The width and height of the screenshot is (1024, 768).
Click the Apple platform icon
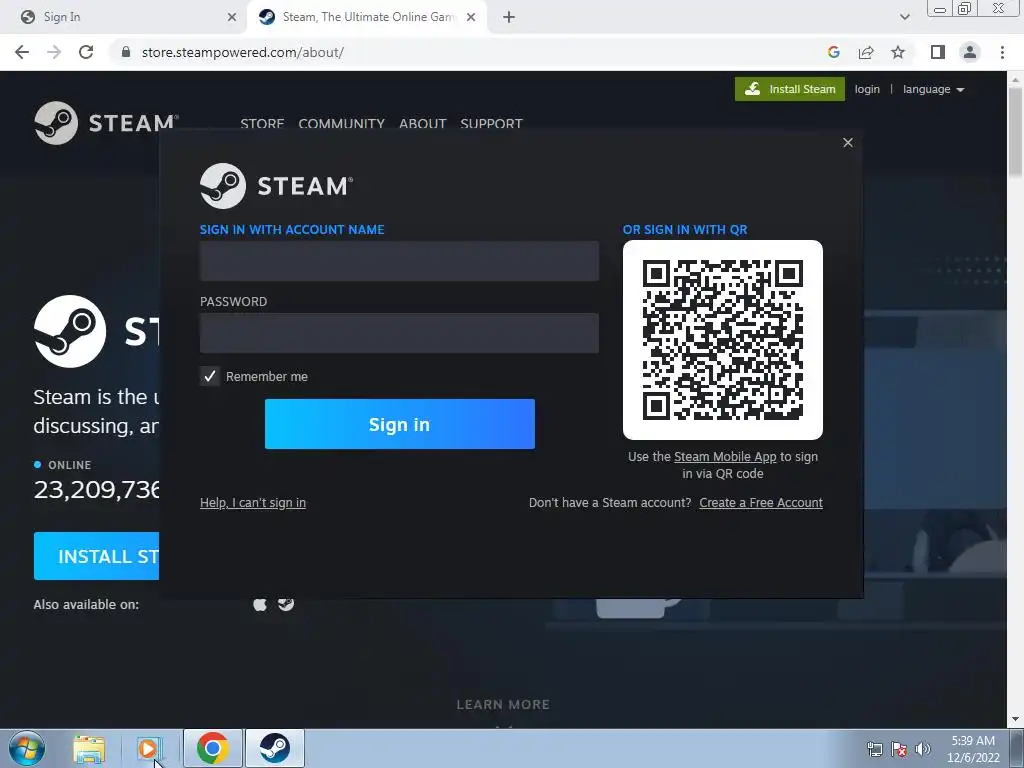coord(260,604)
